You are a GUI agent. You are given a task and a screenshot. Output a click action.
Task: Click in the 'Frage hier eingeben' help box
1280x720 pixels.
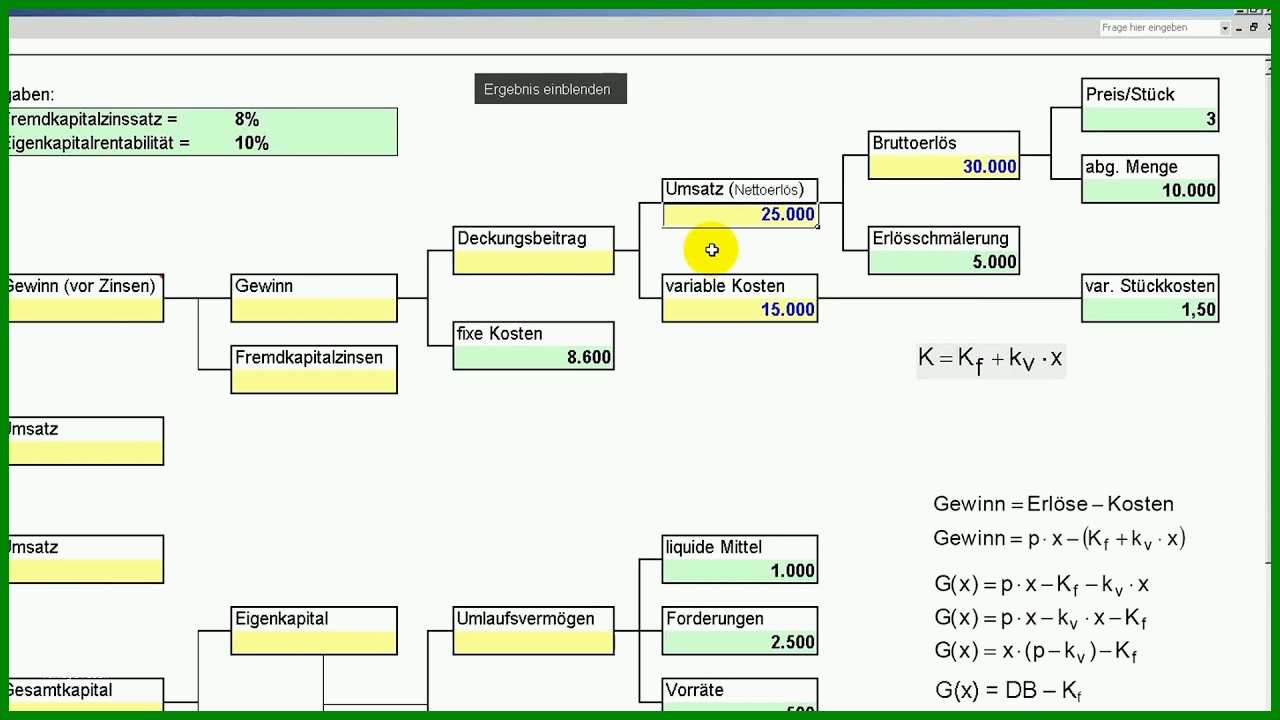[x=1159, y=28]
